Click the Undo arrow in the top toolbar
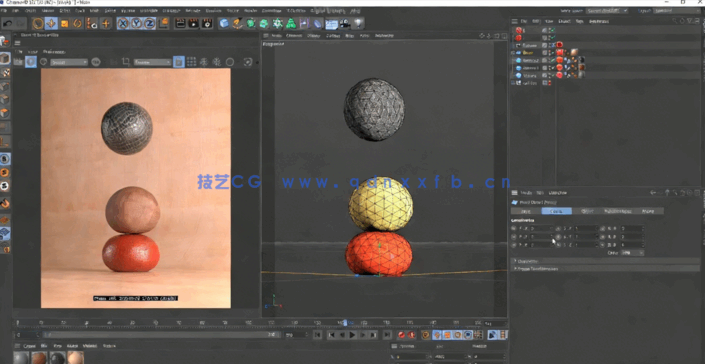705x364 pixels. click(8, 23)
